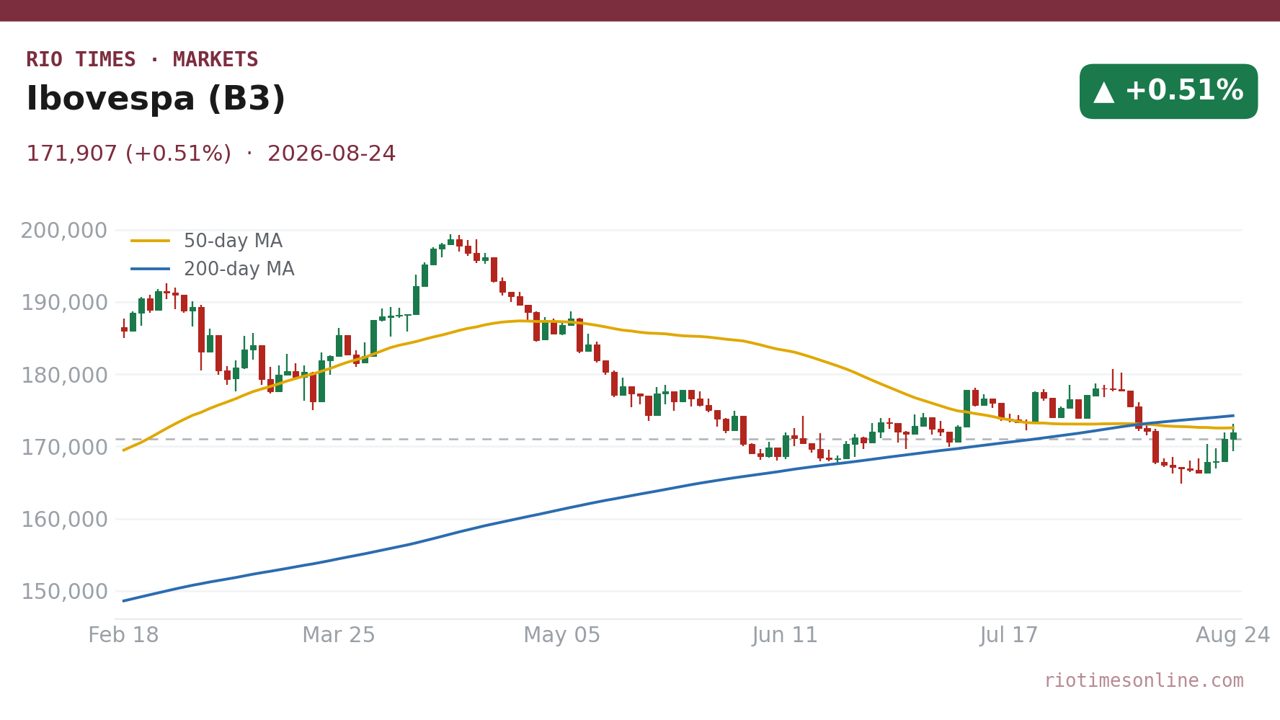
Task: Click the up-triangle icon in the badge
Action: (x=1104, y=92)
